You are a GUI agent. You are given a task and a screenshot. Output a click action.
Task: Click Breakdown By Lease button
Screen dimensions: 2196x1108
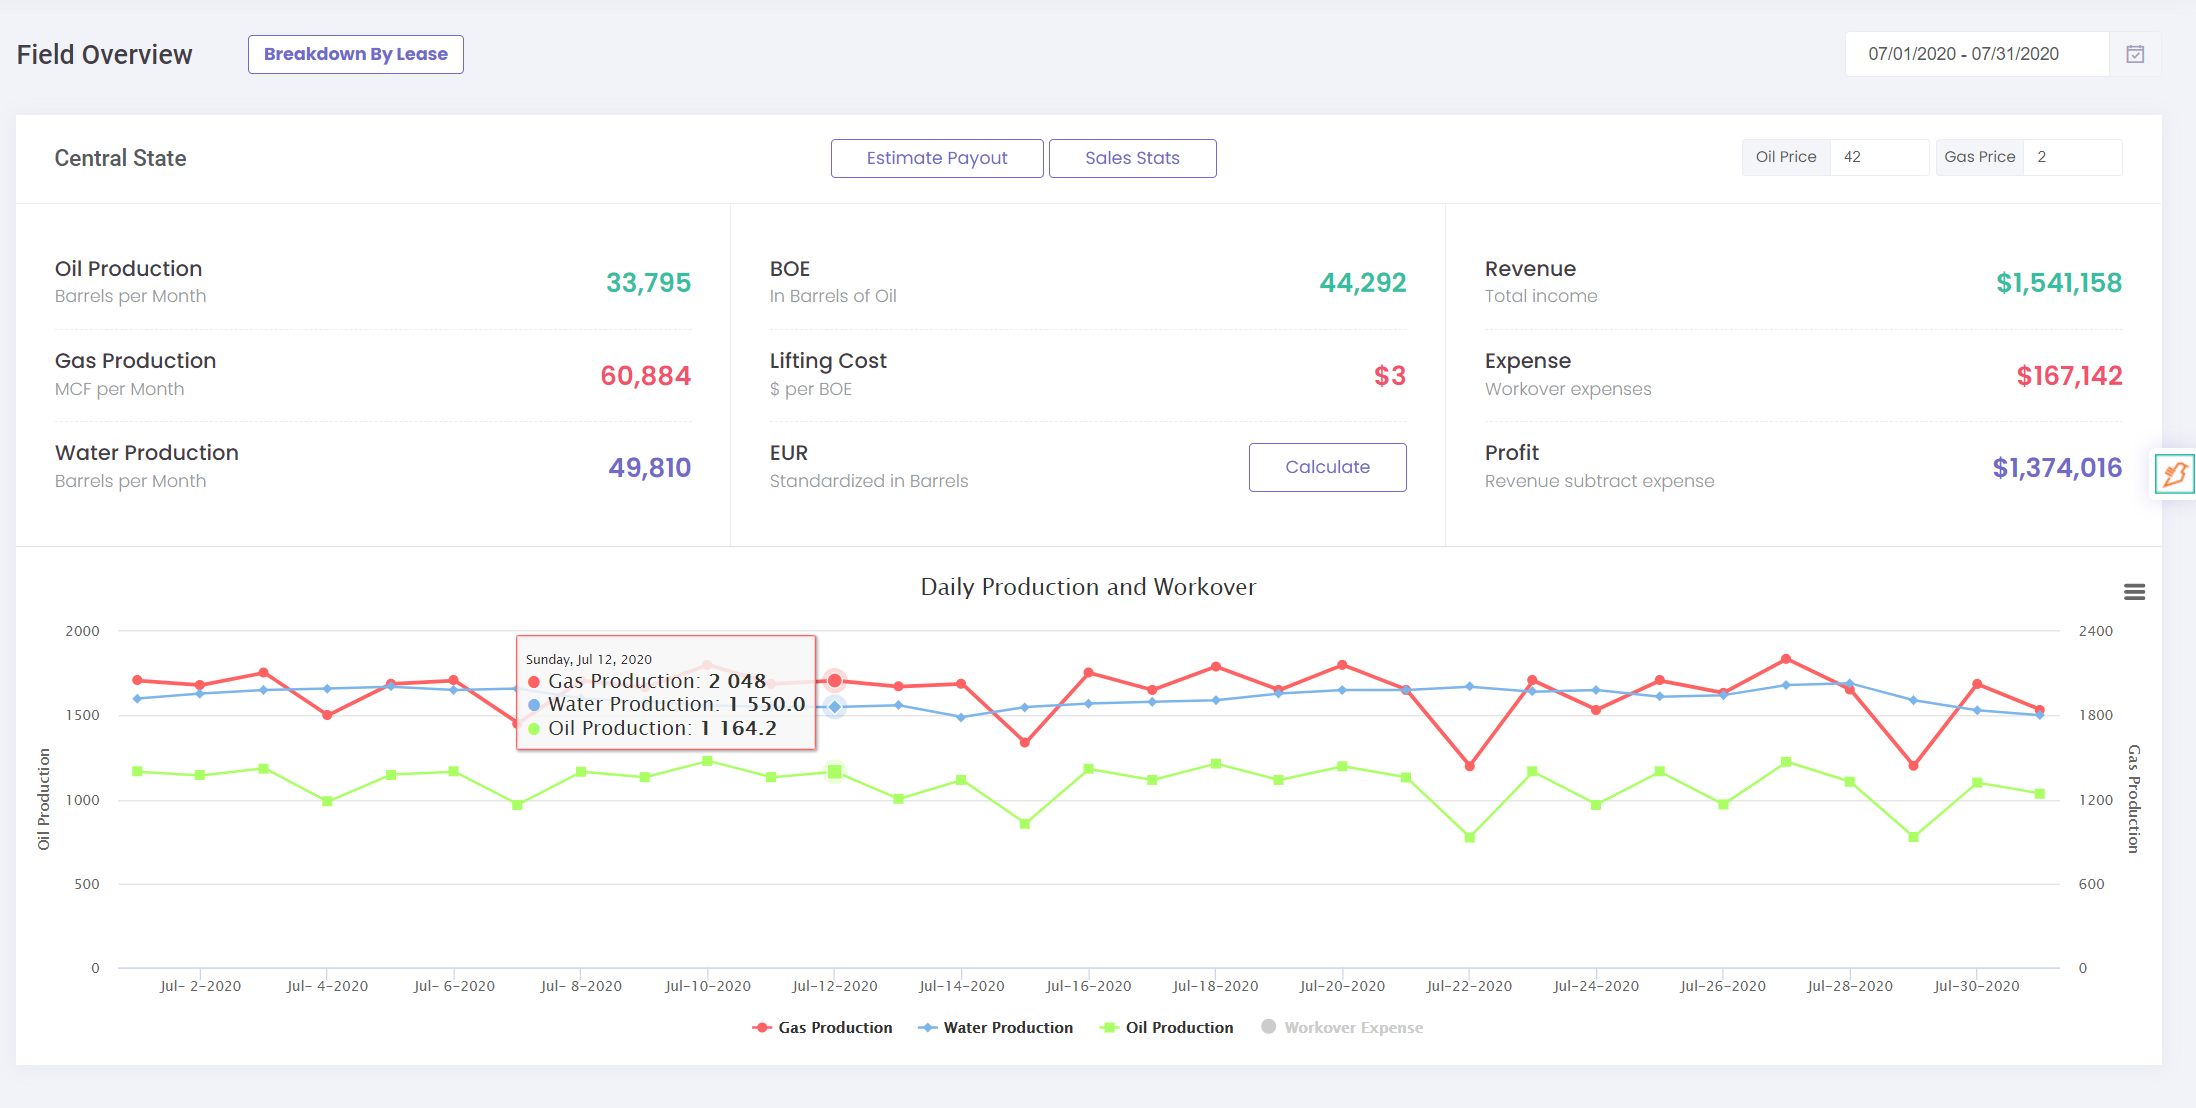point(355,54)
